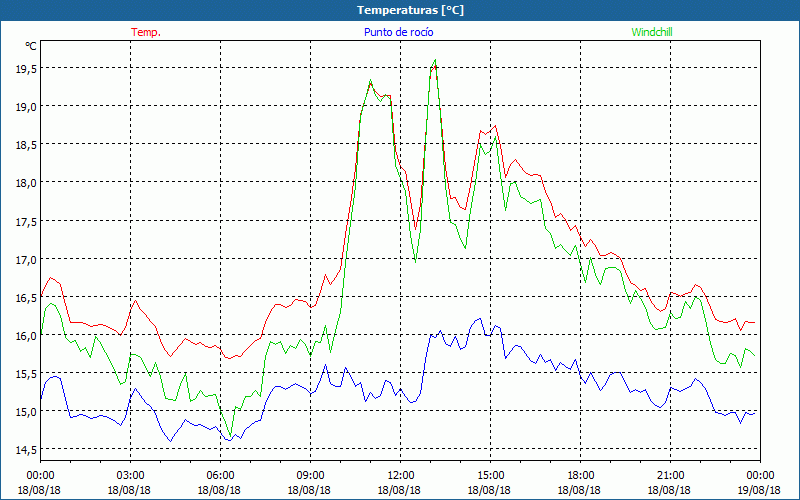Screen dimensions: 800x500
Task: Click the 12:00 time axis label
Action: click(x=400, y=476)
